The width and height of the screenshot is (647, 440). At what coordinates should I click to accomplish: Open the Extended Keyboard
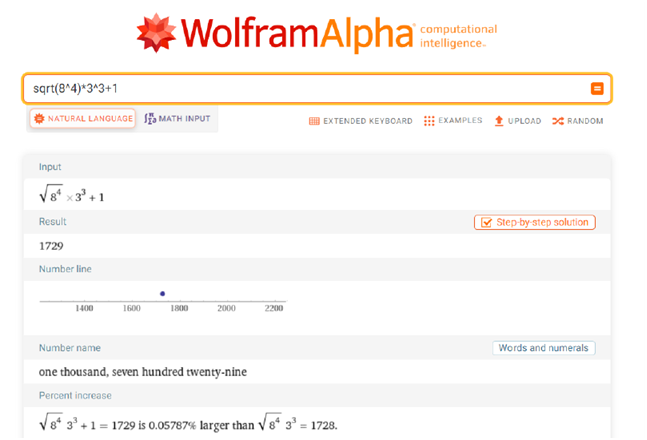(361, 121)
